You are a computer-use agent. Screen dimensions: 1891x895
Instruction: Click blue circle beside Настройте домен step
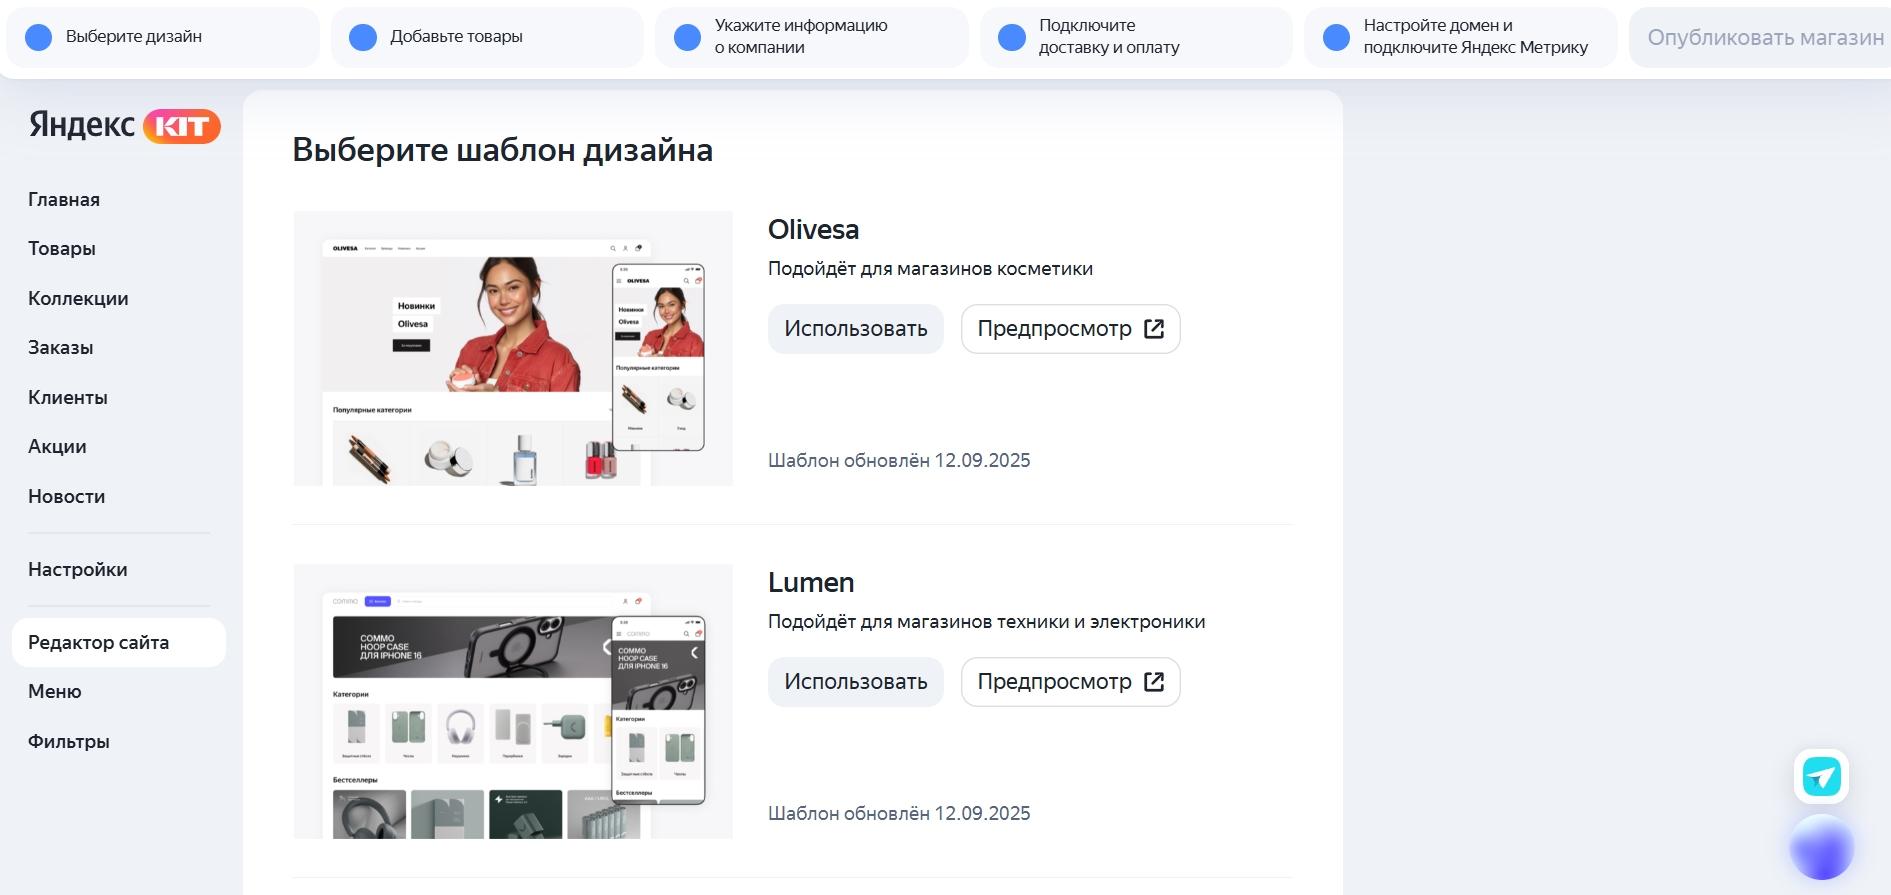[x=1336, y=37]
